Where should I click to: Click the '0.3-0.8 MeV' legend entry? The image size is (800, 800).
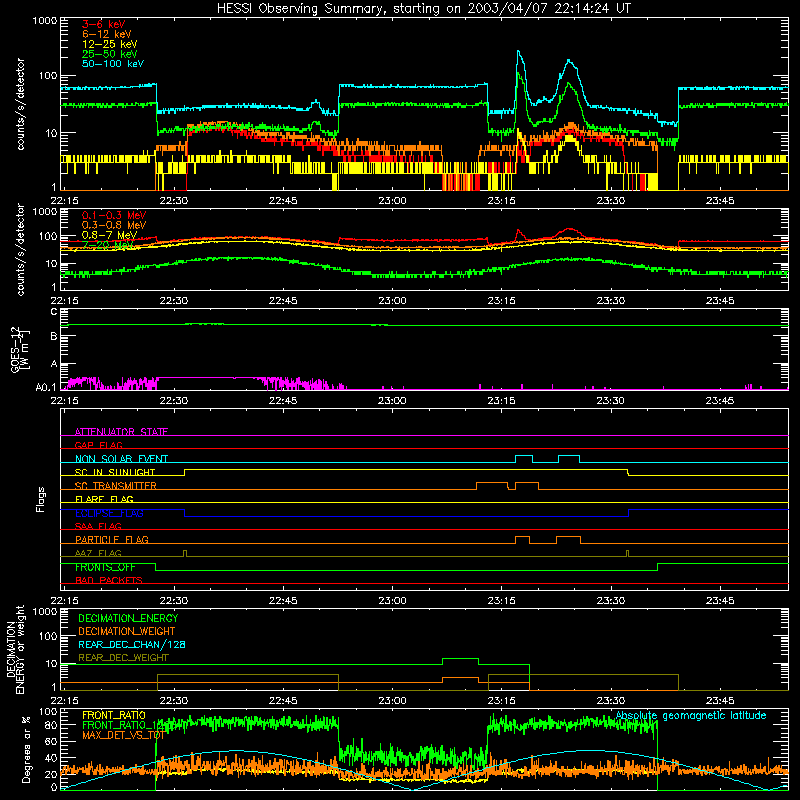pyautogui.click(x=114, y=225)
